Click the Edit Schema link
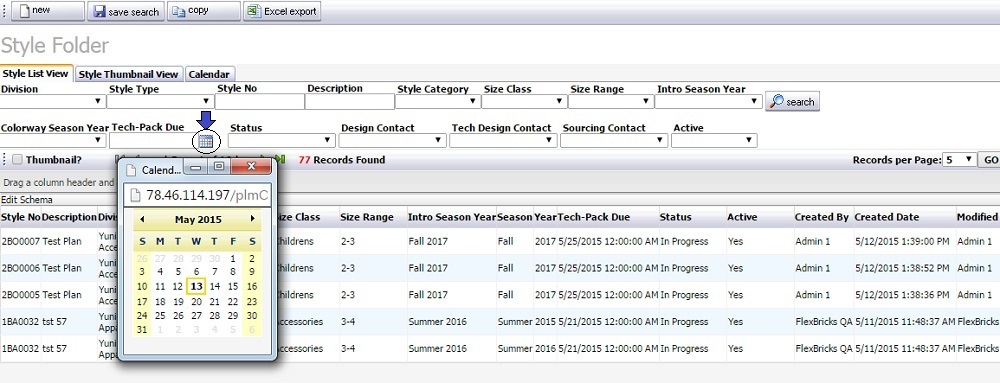Image resolution: width=1000 pixels, height=383 pixels. [27, 199]
